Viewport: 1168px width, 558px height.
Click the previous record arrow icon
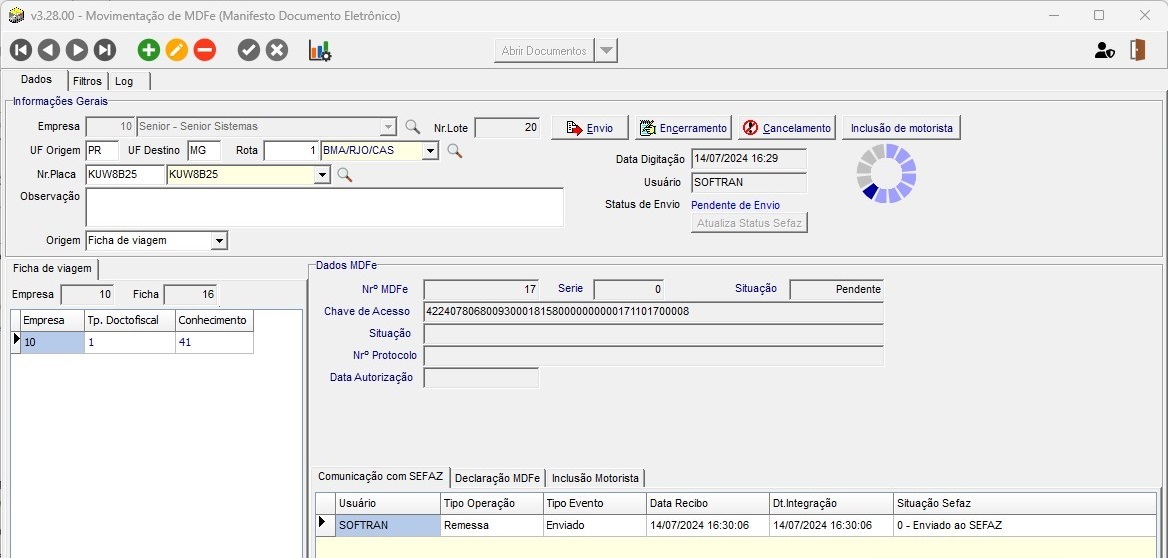click(x=49, y=50)
